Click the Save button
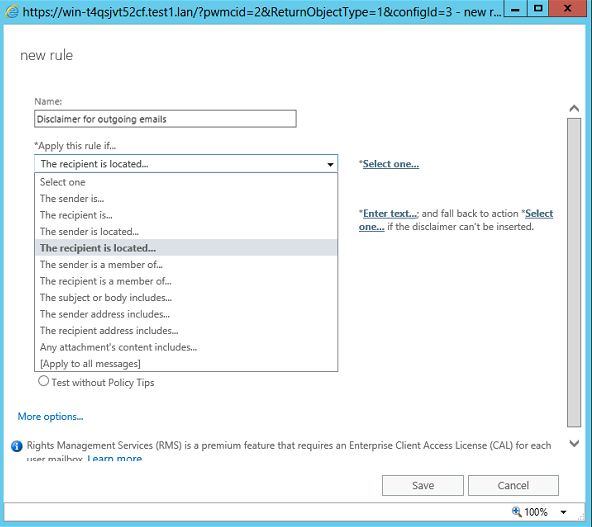Viewport: 592px width, 527px height. point(423,485)
